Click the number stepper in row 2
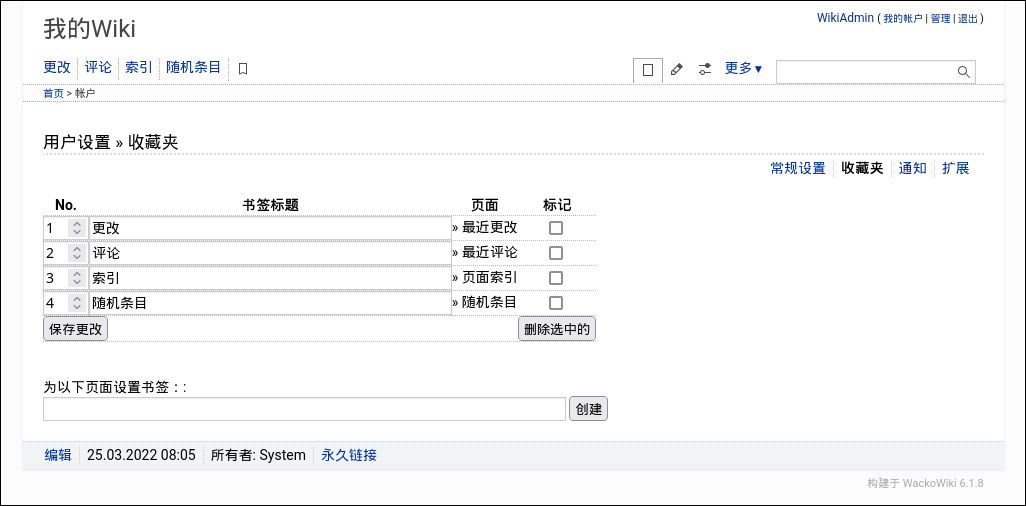This screenshot has width=1026, height=506. tap(77, 253)
